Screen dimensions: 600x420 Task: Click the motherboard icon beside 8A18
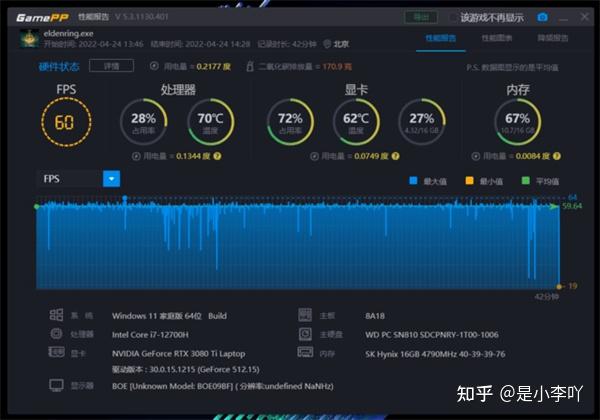(305, 315)
